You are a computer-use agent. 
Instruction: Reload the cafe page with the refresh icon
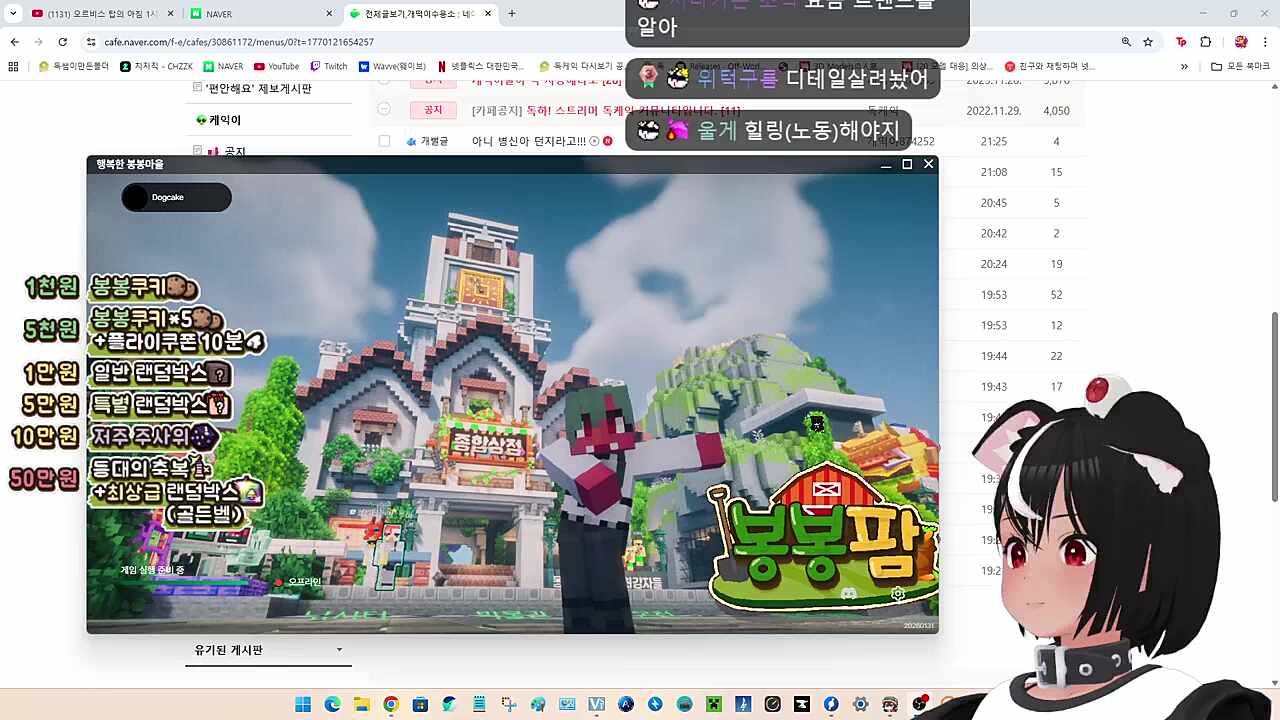[63, 41]
